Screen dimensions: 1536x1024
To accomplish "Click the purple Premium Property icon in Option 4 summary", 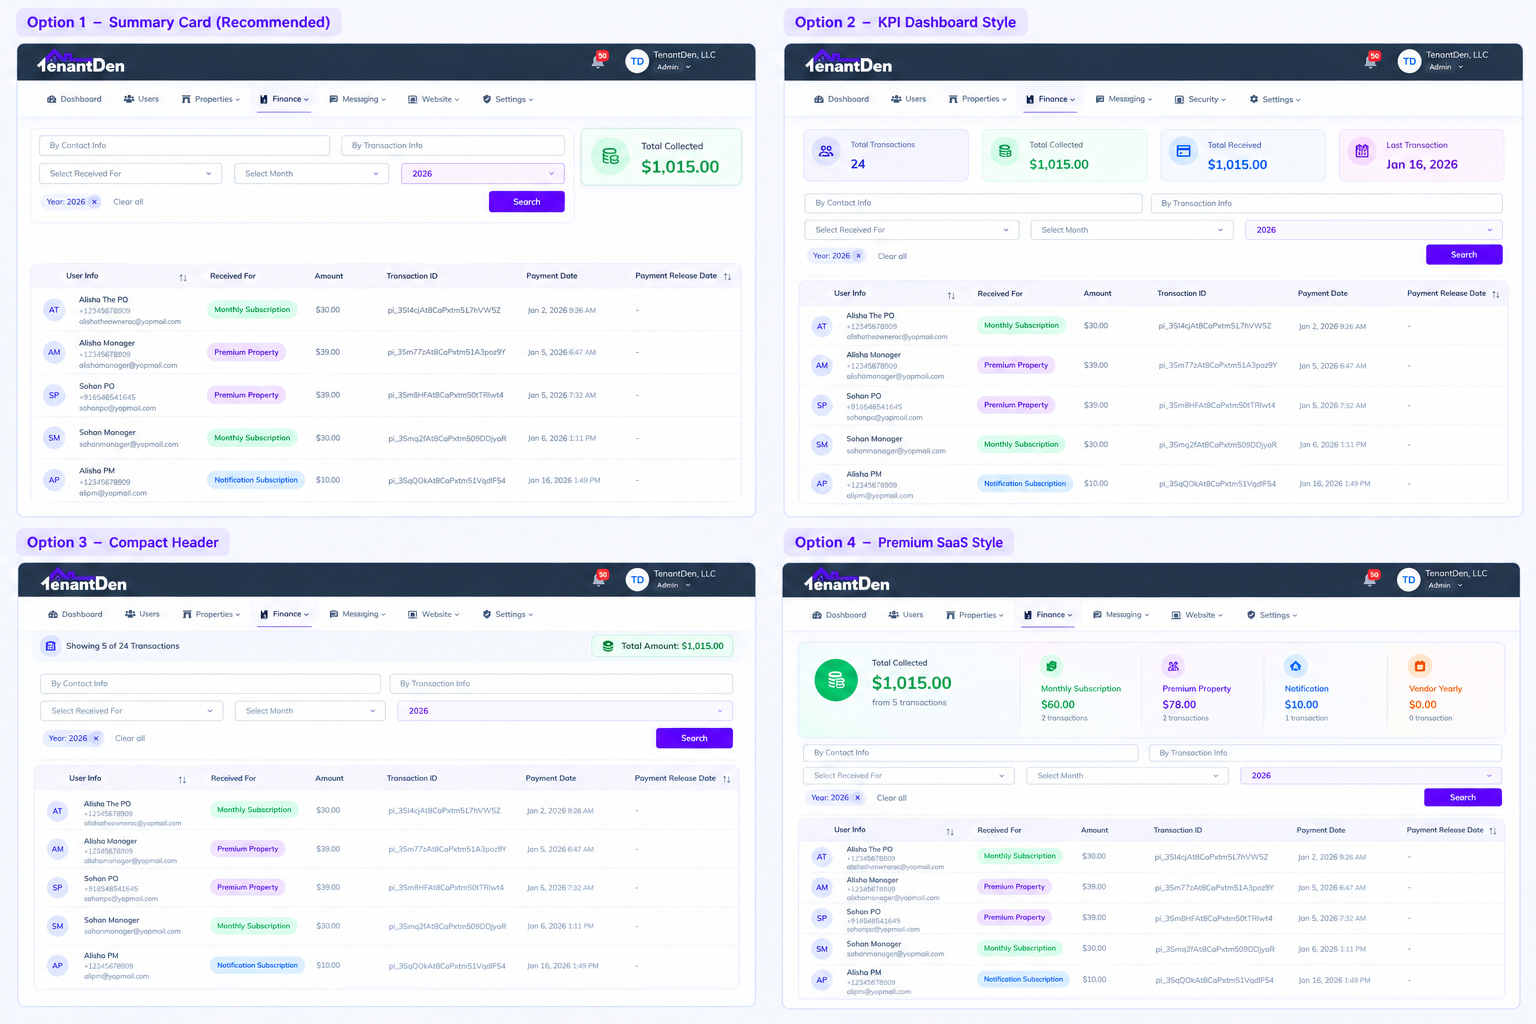I will tap(1173, 666).
